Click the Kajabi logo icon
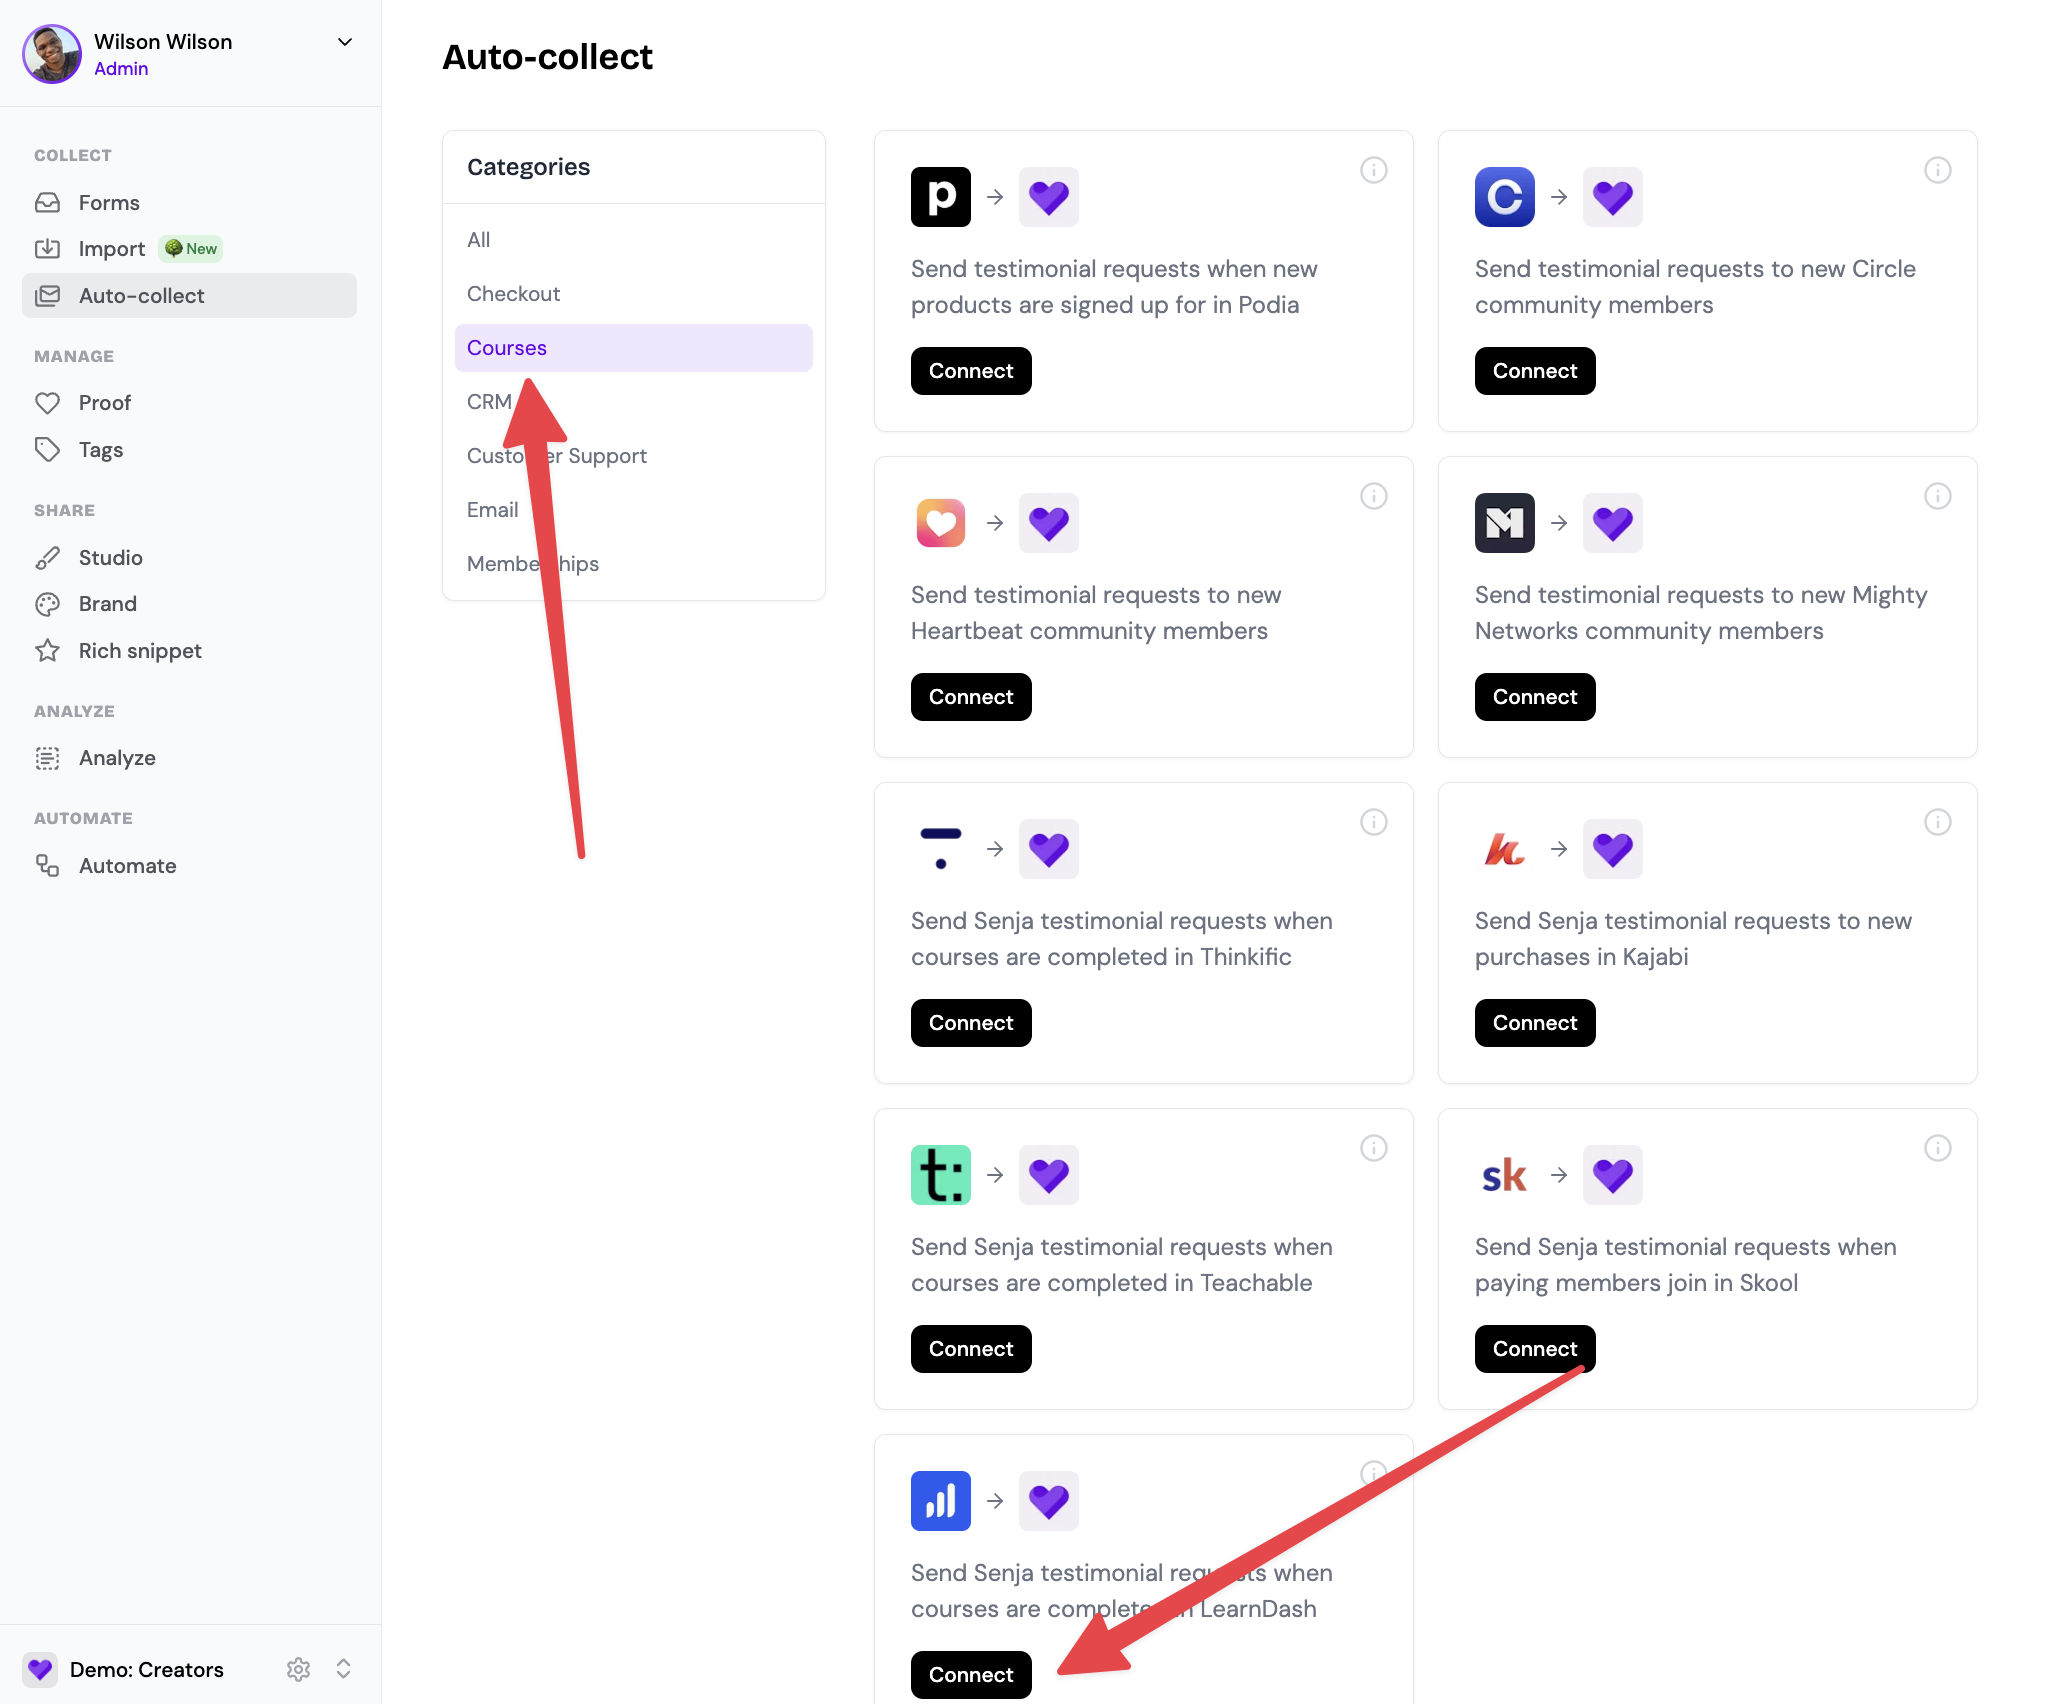 (1505, 849)
